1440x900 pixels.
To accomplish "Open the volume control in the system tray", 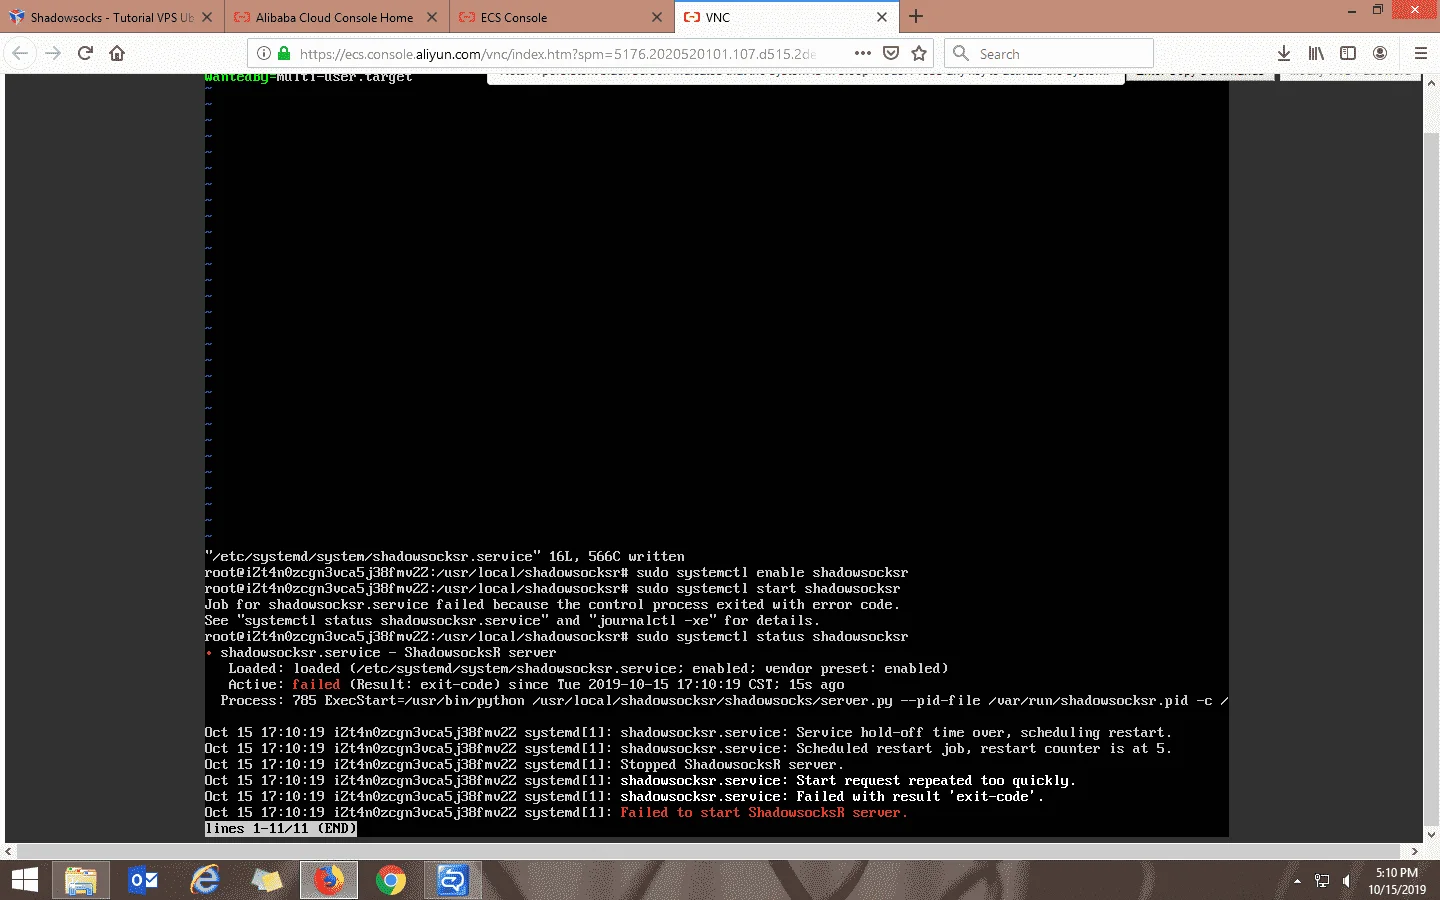I will (1347, 881).
